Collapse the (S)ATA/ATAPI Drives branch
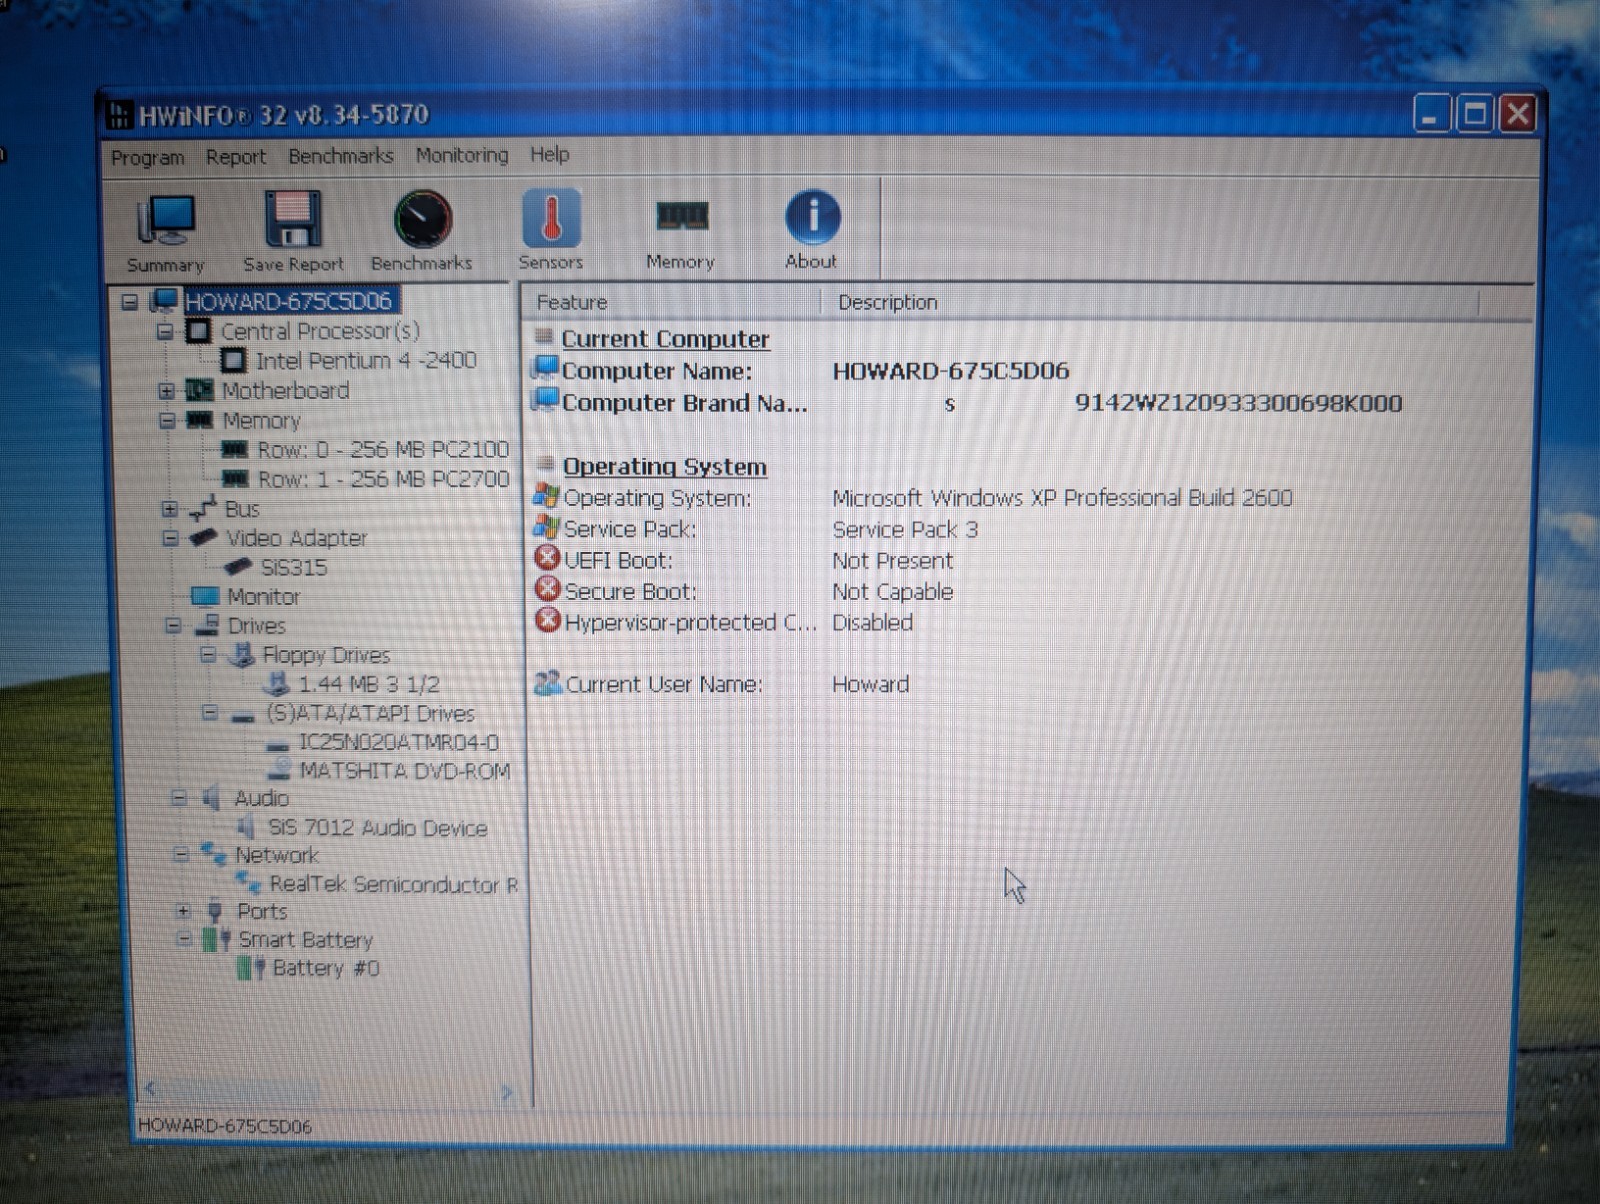1600x1204 pixels. (209, 713)
